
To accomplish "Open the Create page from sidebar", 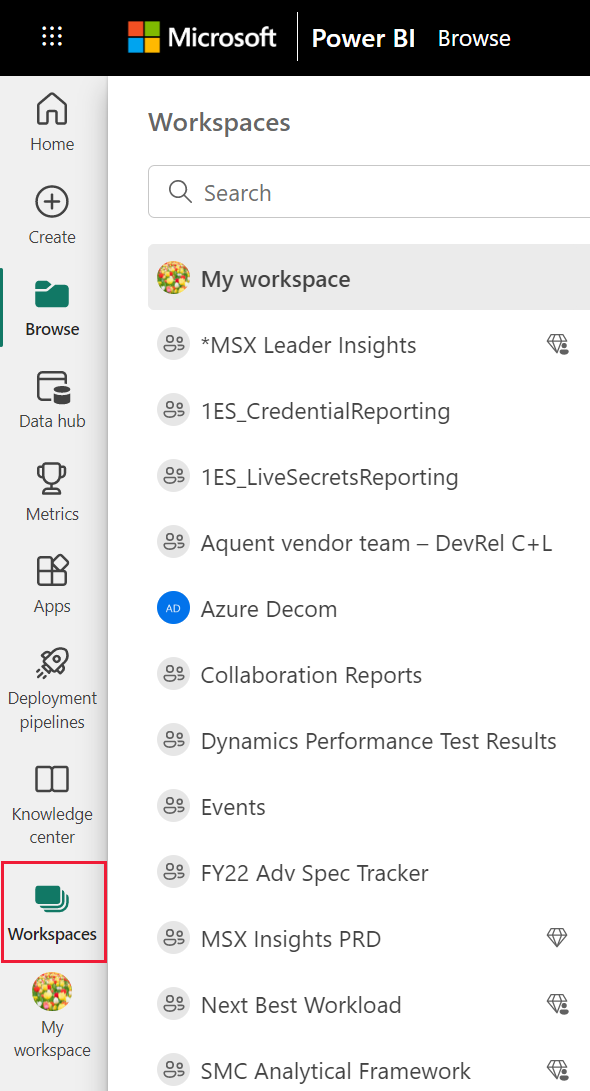I will coord(52,216).
